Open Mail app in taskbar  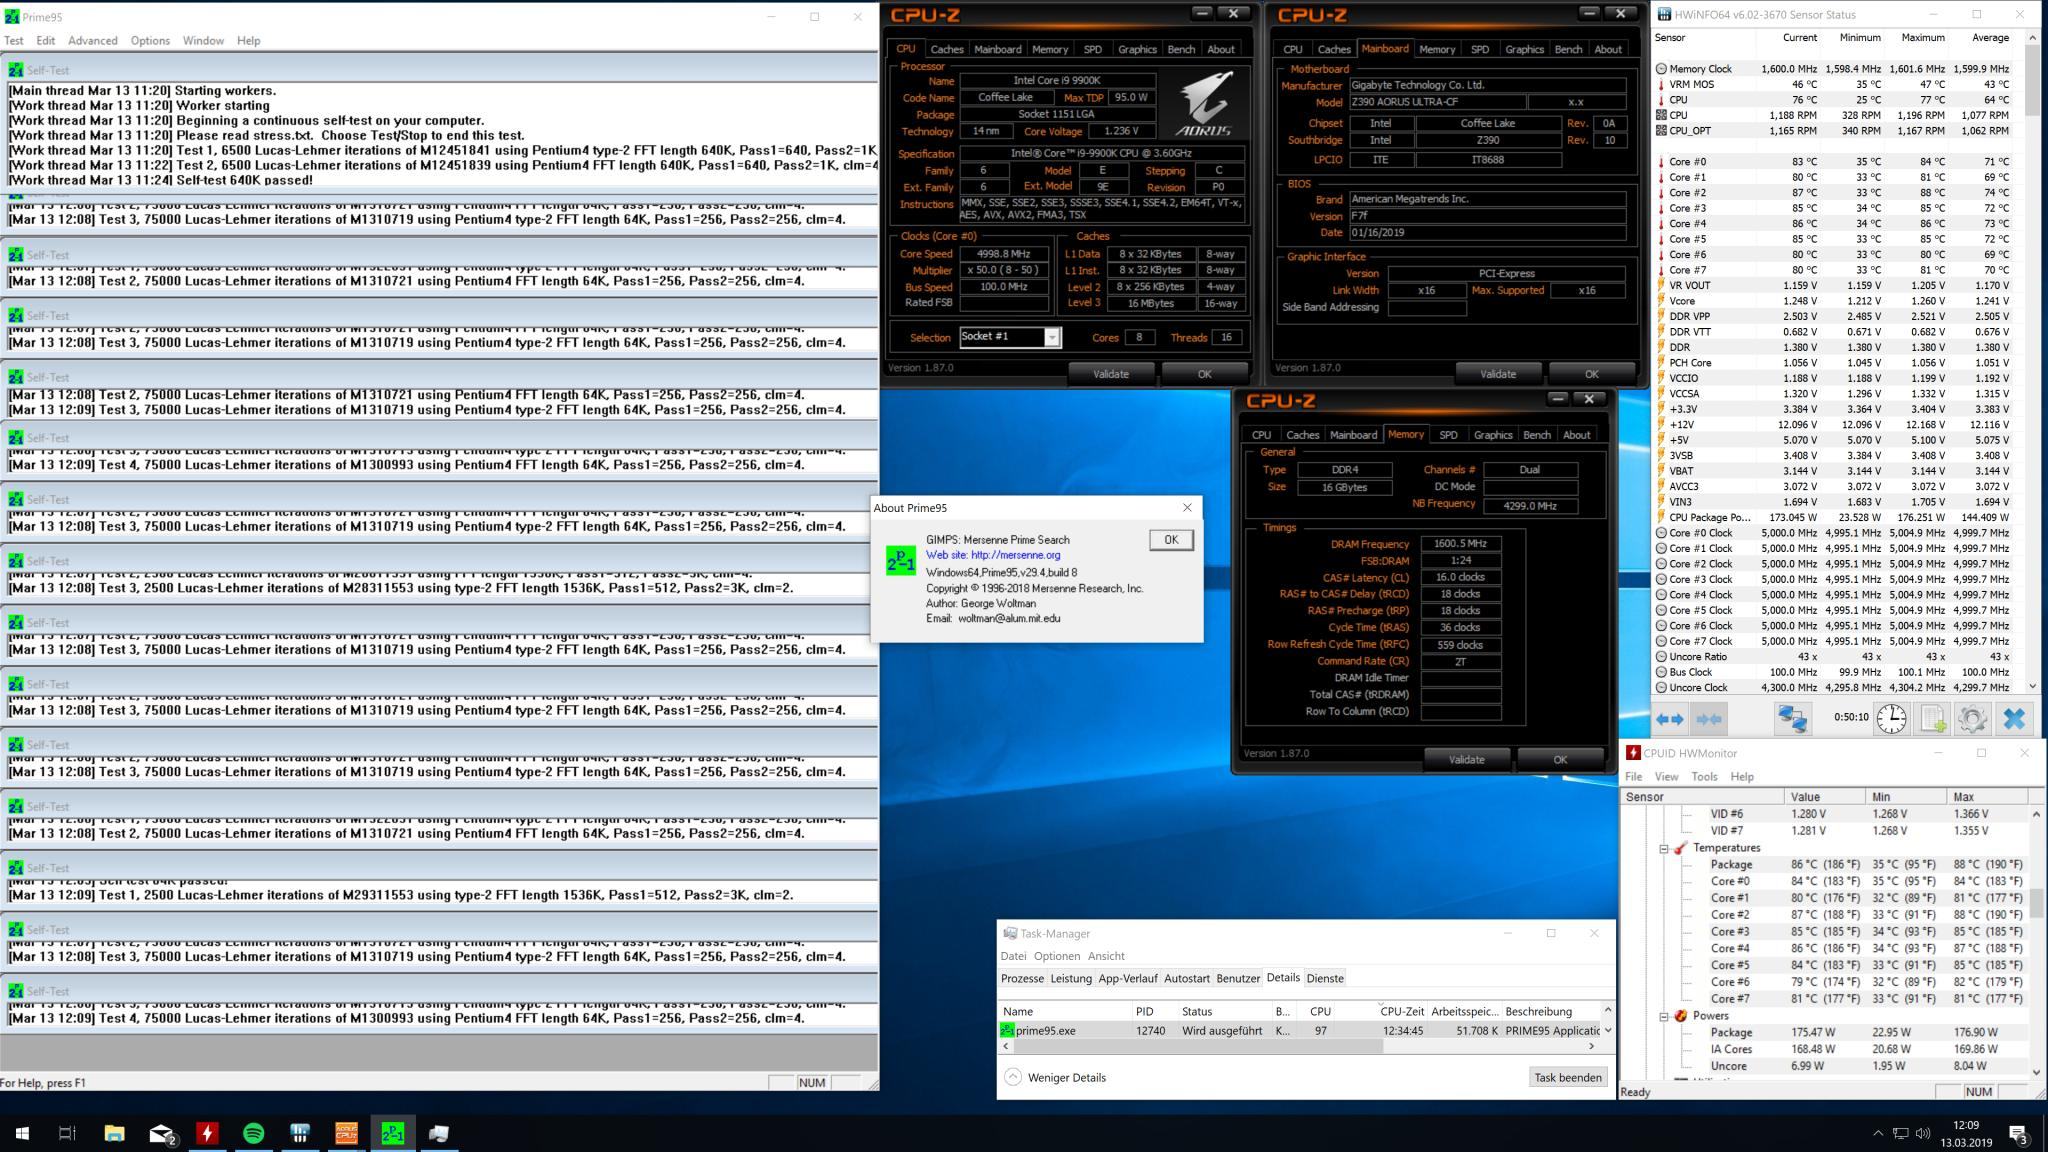(x=161, y=1133)
